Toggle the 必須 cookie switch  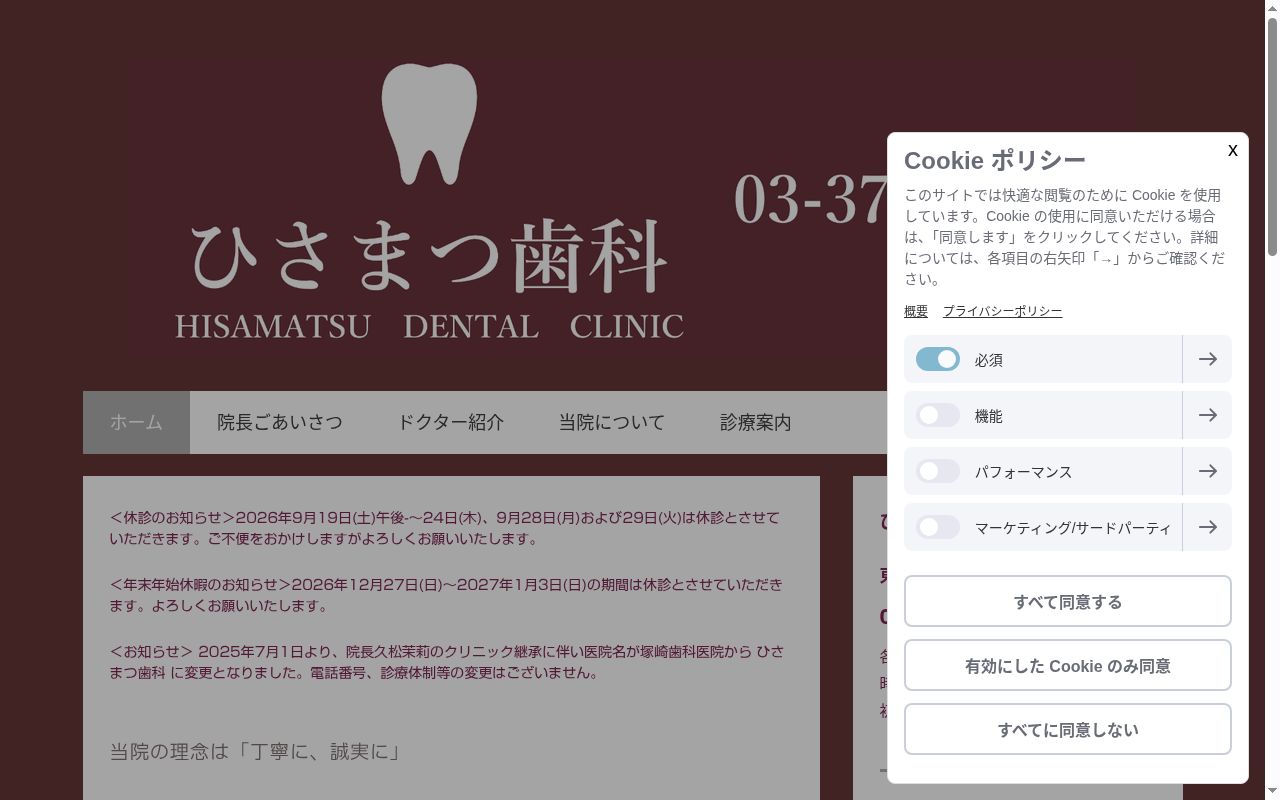point(938,359)
